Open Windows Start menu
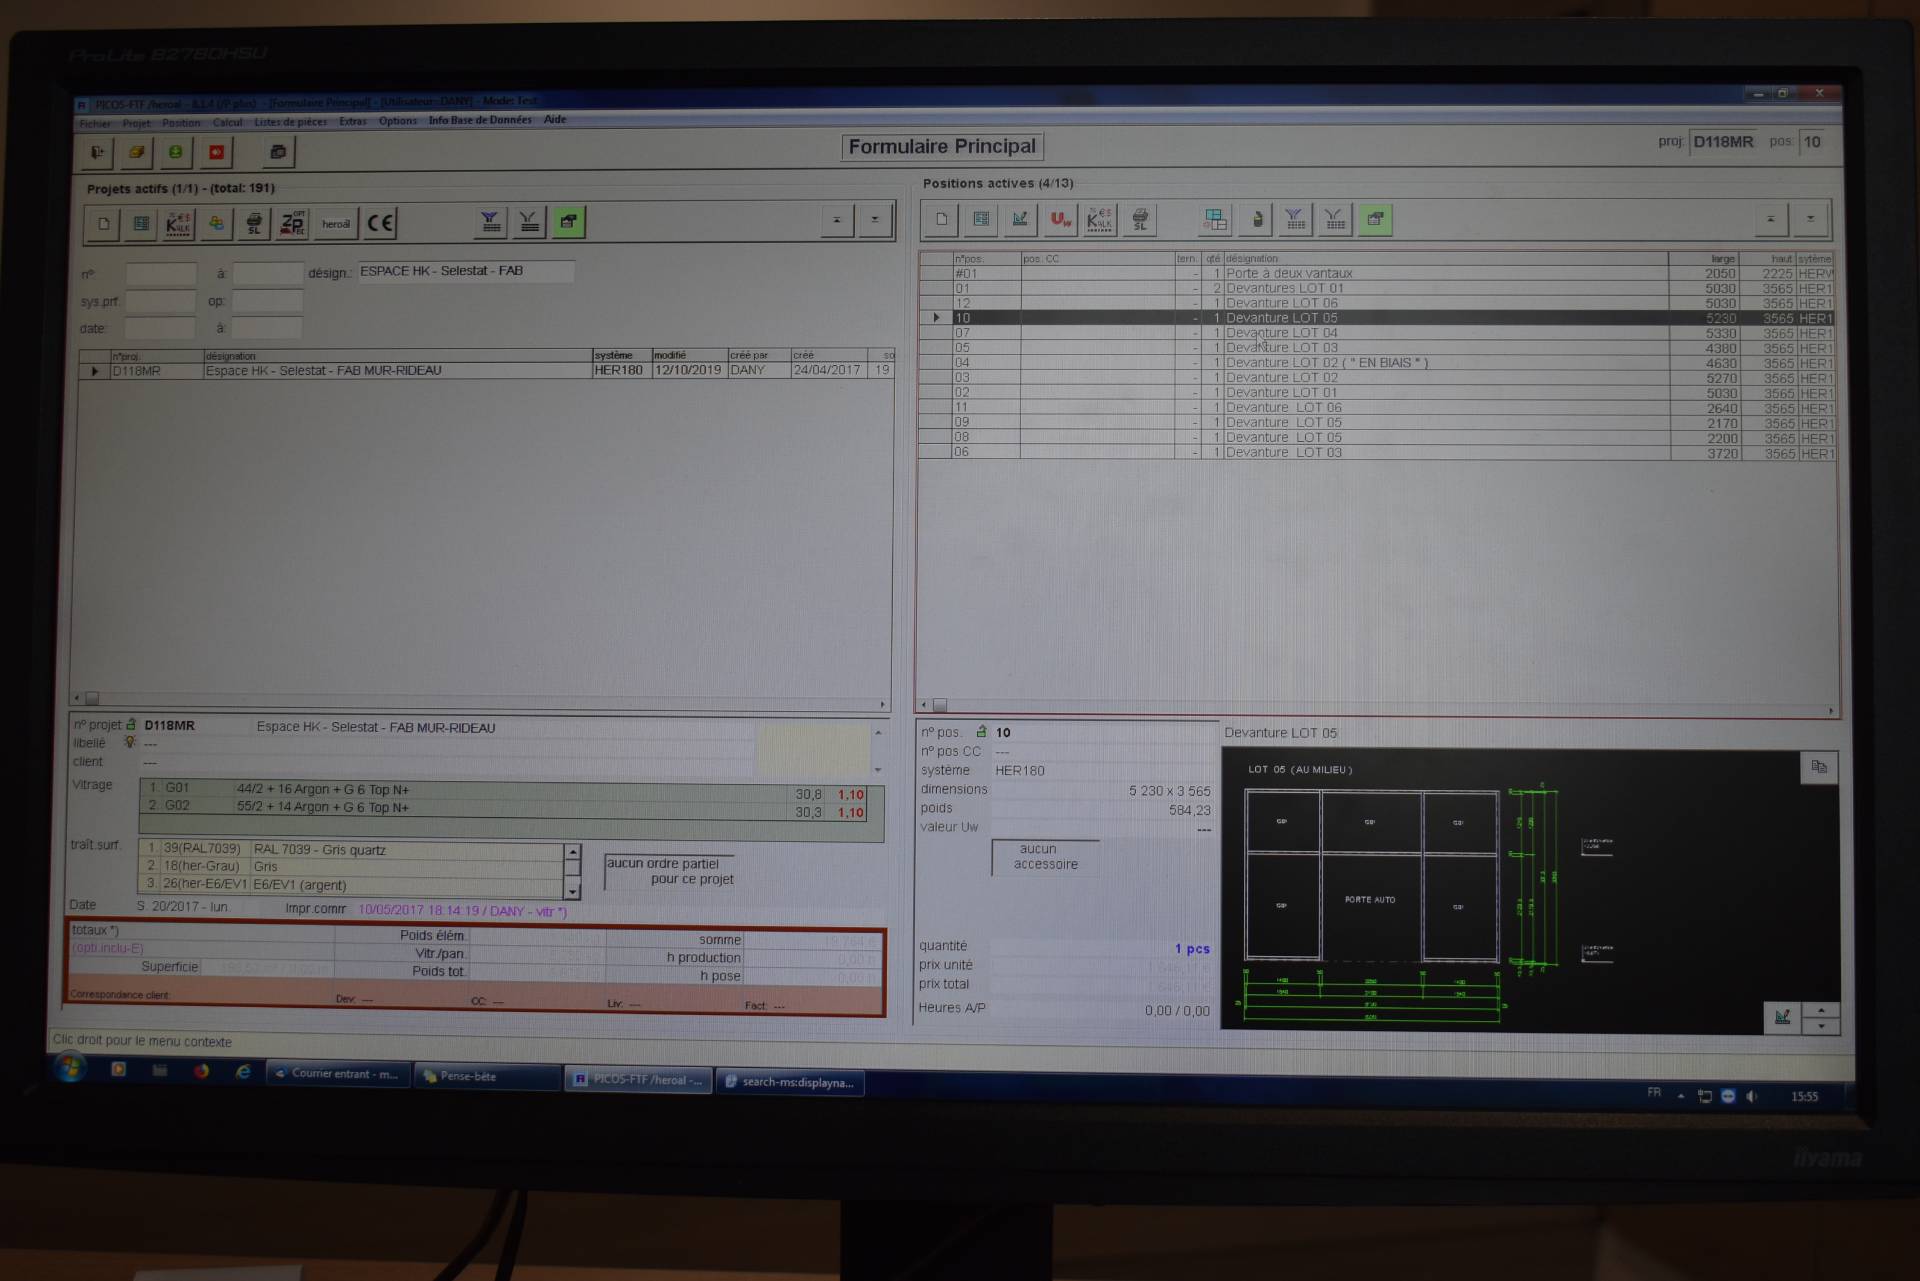This screenshot has width=1920, height=1281. pos(70,1069)
